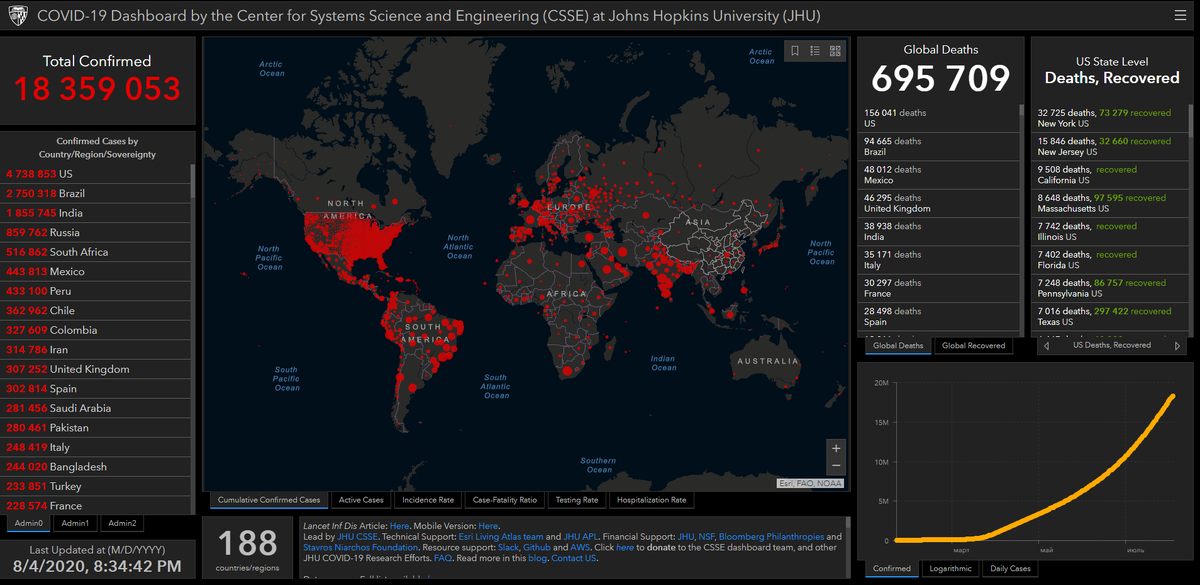This screenshot has height=585, width=1200.
Task: Select Peru in confirmed cases list
Action: click(96, 291)
